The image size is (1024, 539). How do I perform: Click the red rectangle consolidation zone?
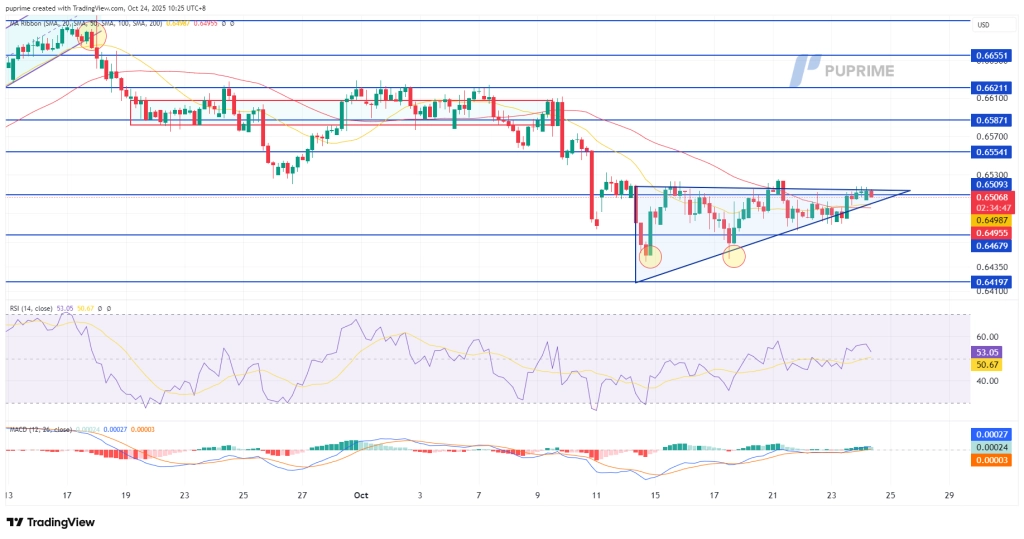[x=340, y=112]
